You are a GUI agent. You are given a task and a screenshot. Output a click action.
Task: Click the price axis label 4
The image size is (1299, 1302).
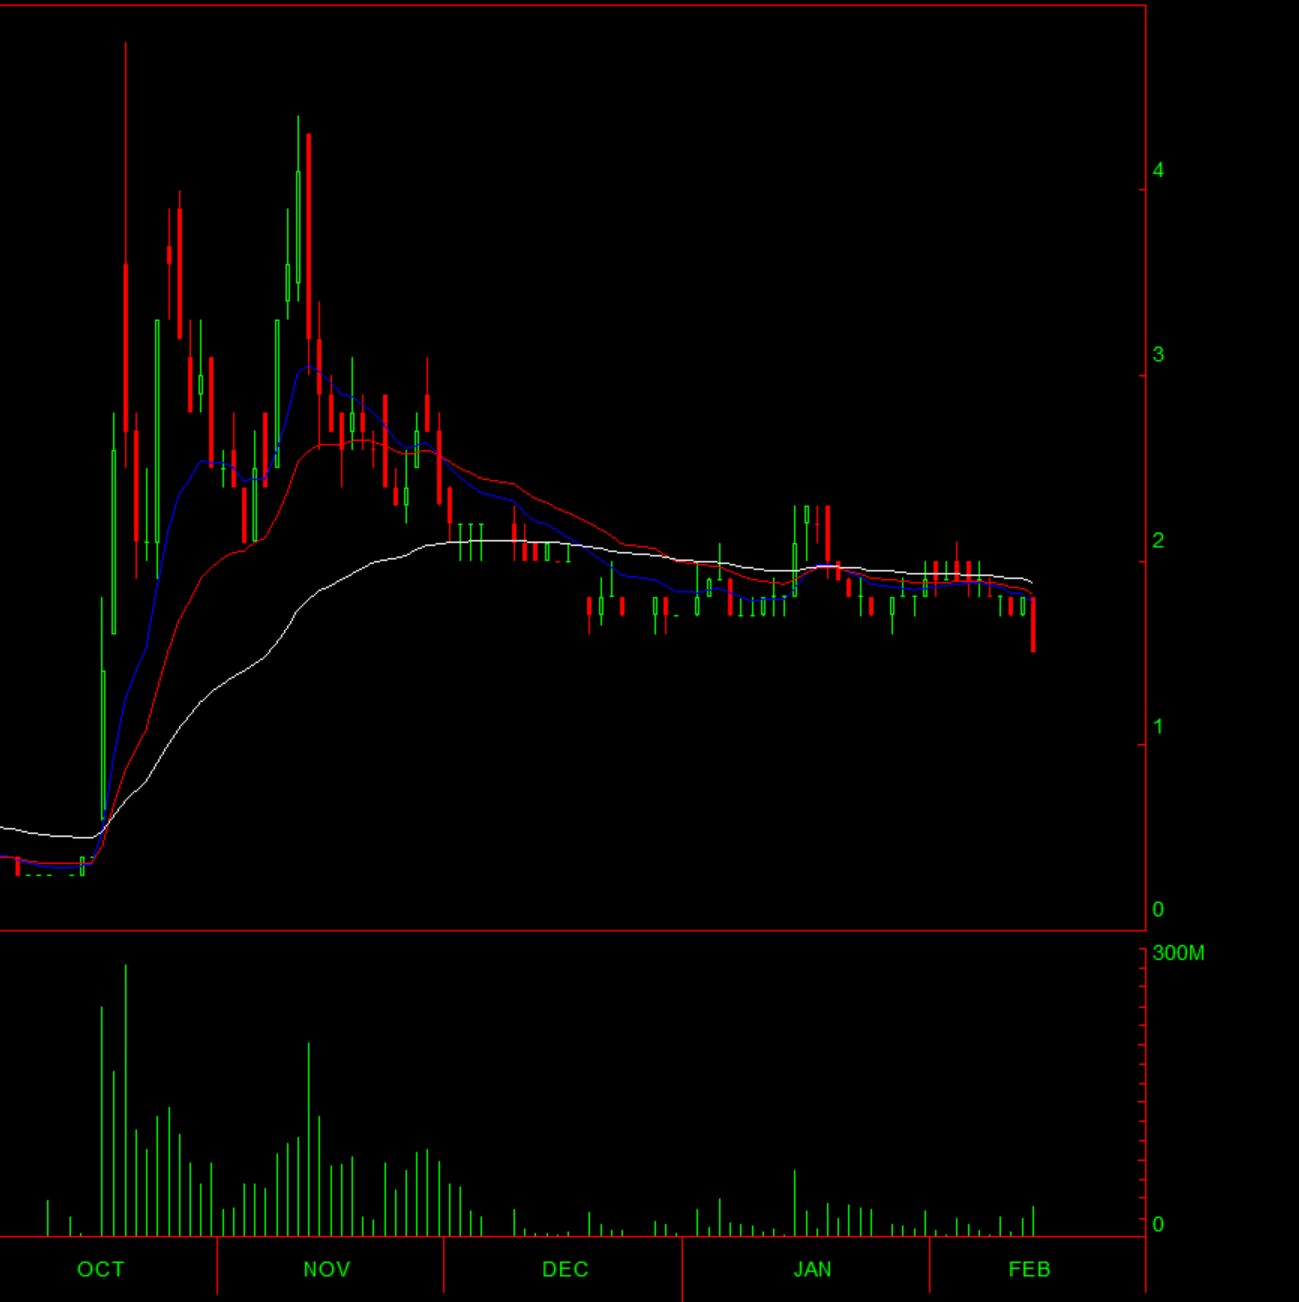1158,170
